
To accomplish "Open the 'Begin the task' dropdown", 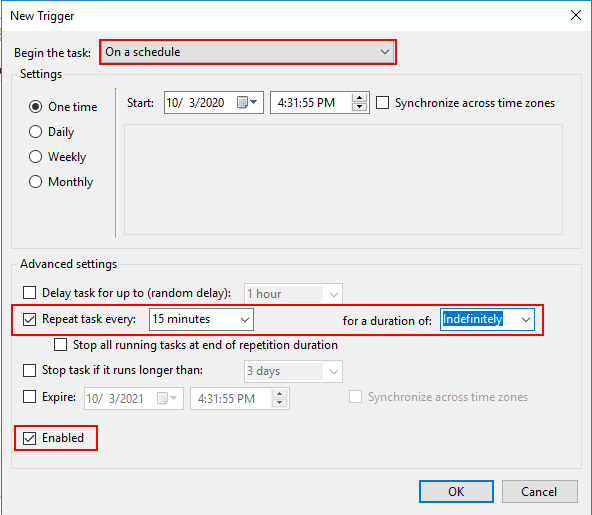I will pyautogui.click(x=248, y=52).
